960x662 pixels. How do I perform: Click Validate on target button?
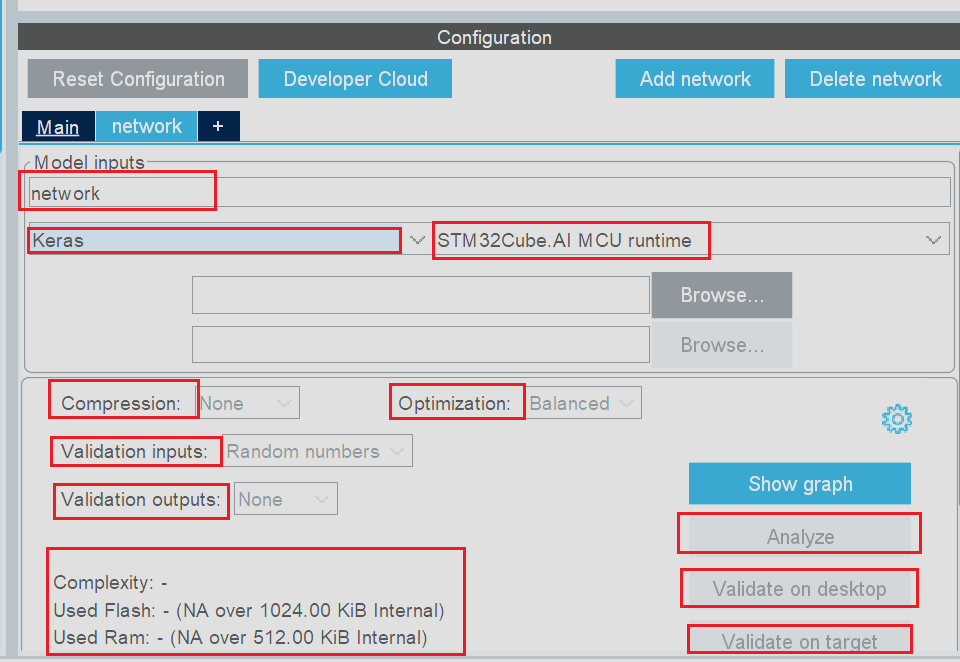tap(800, 641)
